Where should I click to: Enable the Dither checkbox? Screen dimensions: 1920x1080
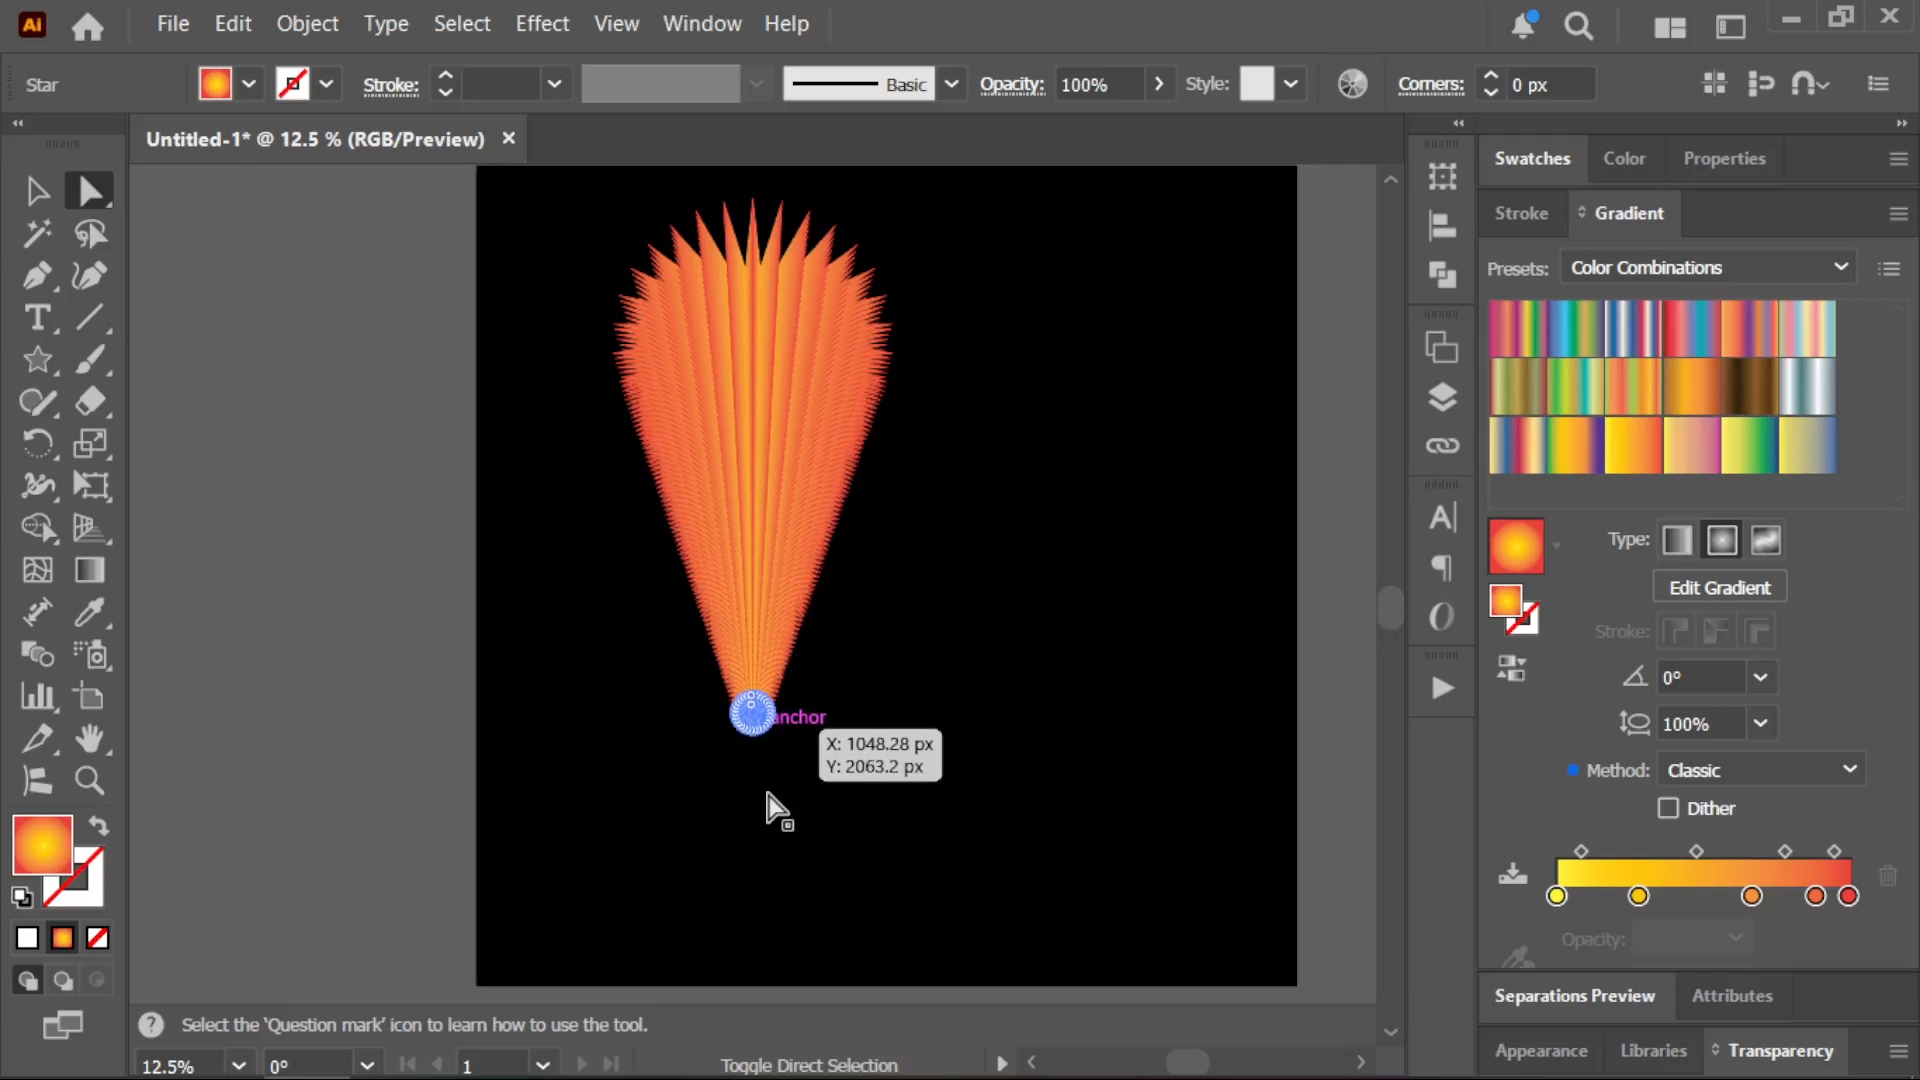[1668, 808]
